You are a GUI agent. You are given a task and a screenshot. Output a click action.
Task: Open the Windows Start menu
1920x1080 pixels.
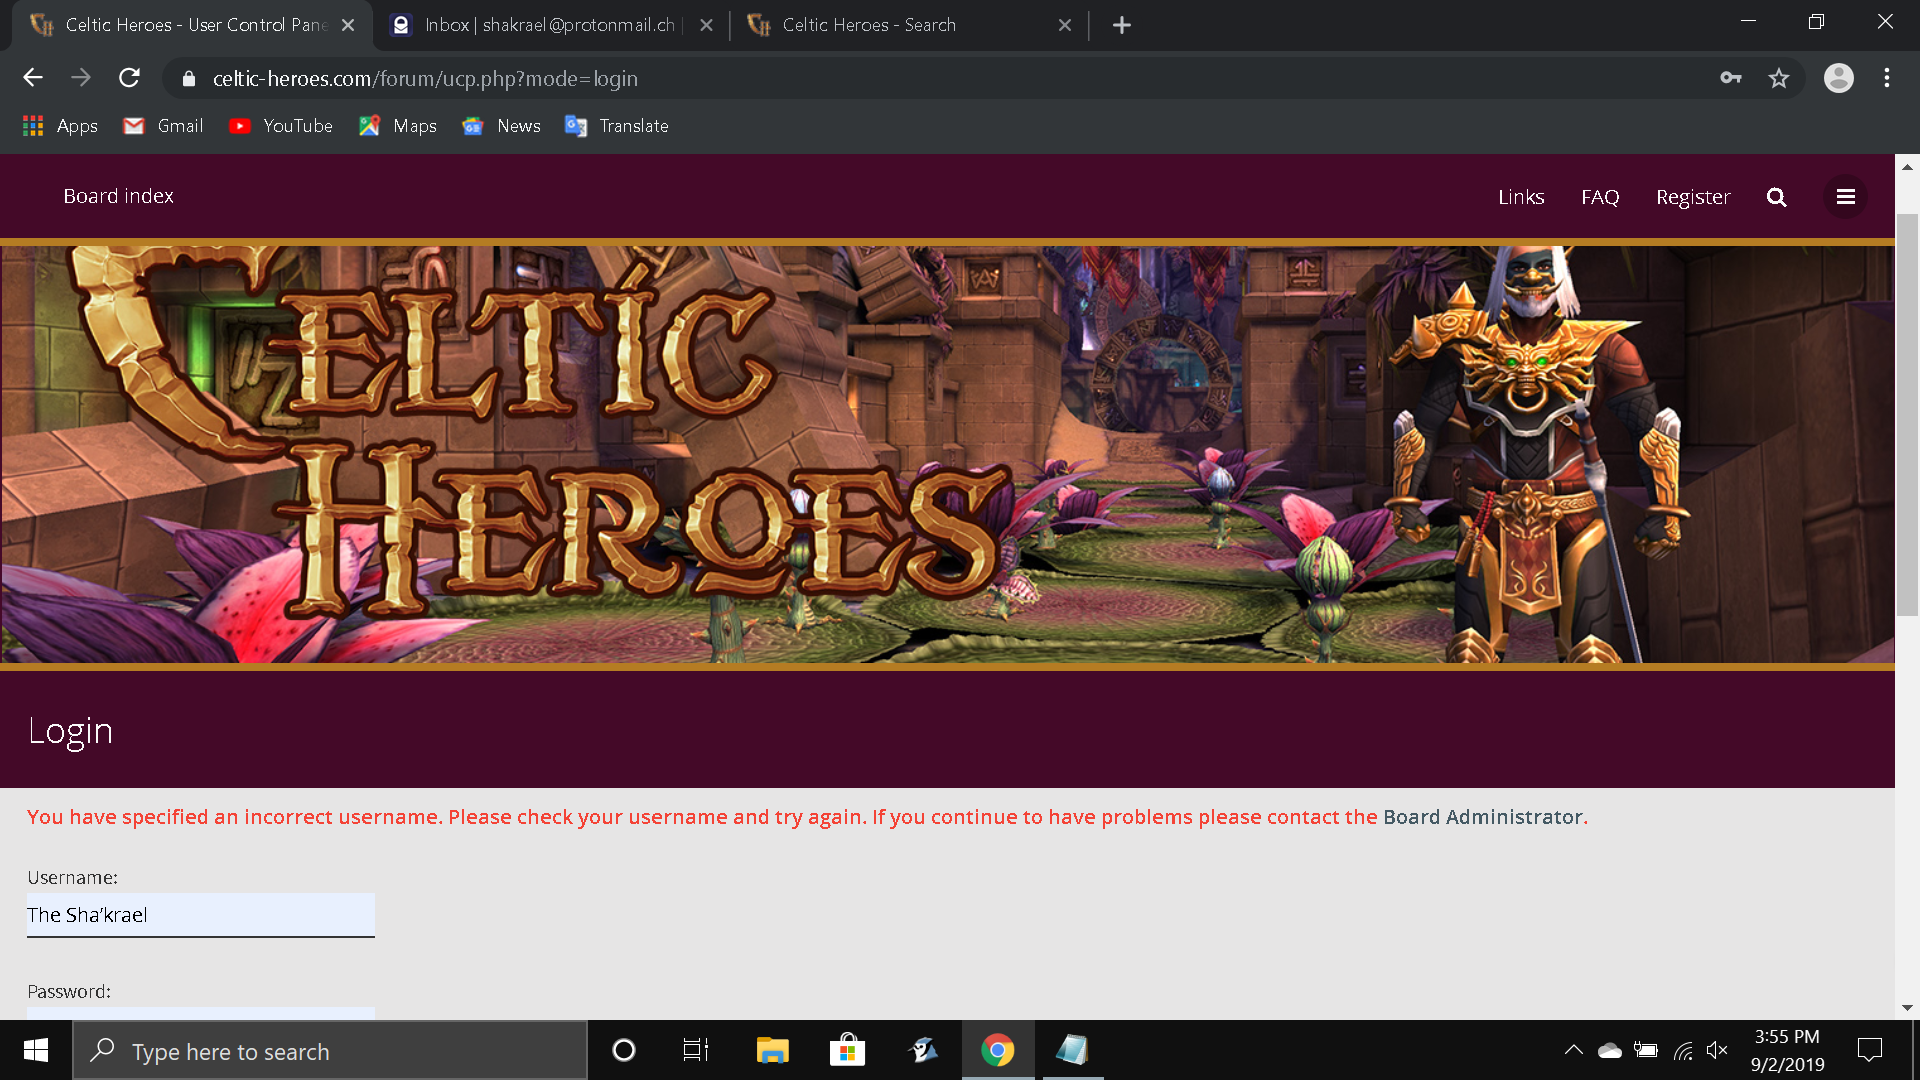(x=36, y=1050)
